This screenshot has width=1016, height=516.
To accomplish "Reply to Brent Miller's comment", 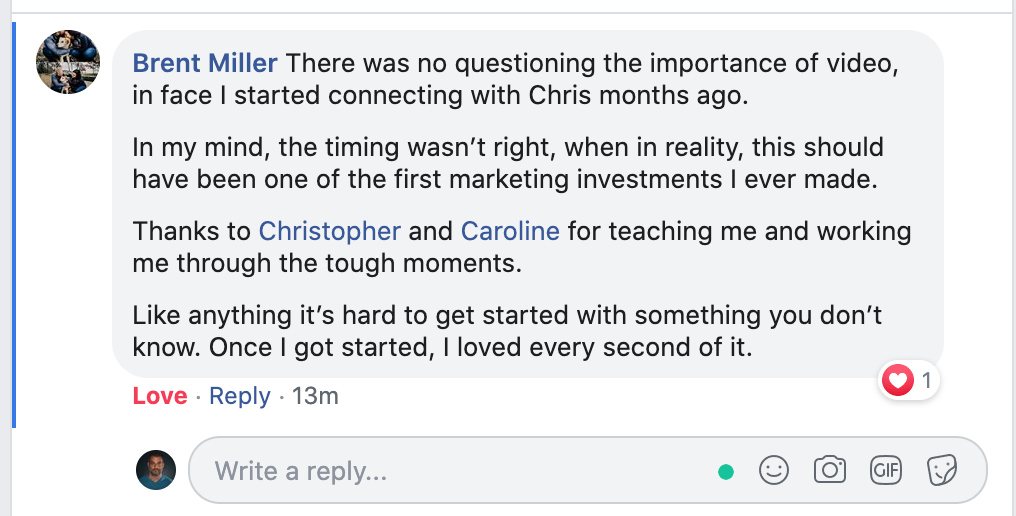I will [x=240, y=396].
